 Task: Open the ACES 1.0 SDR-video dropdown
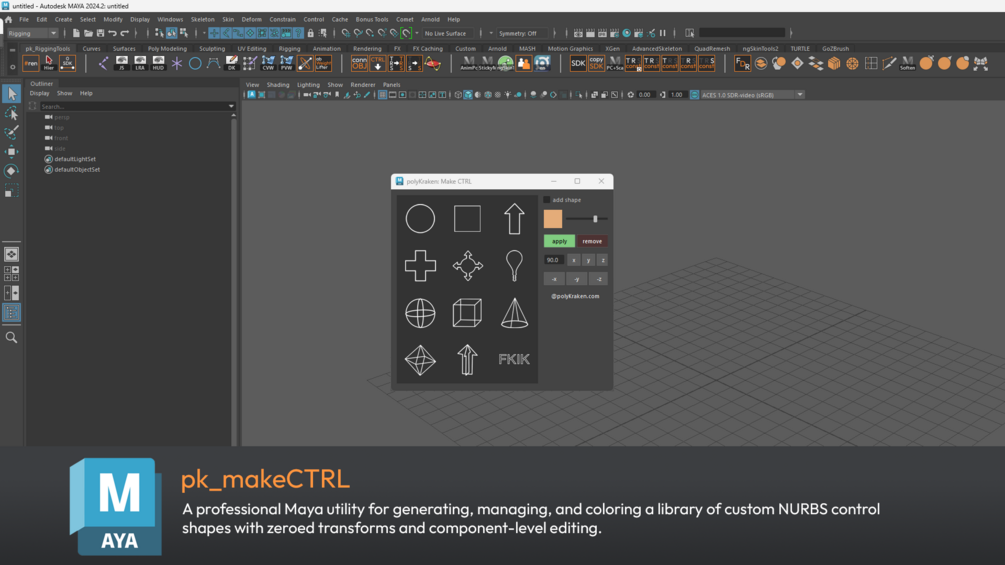pos(752,95)
